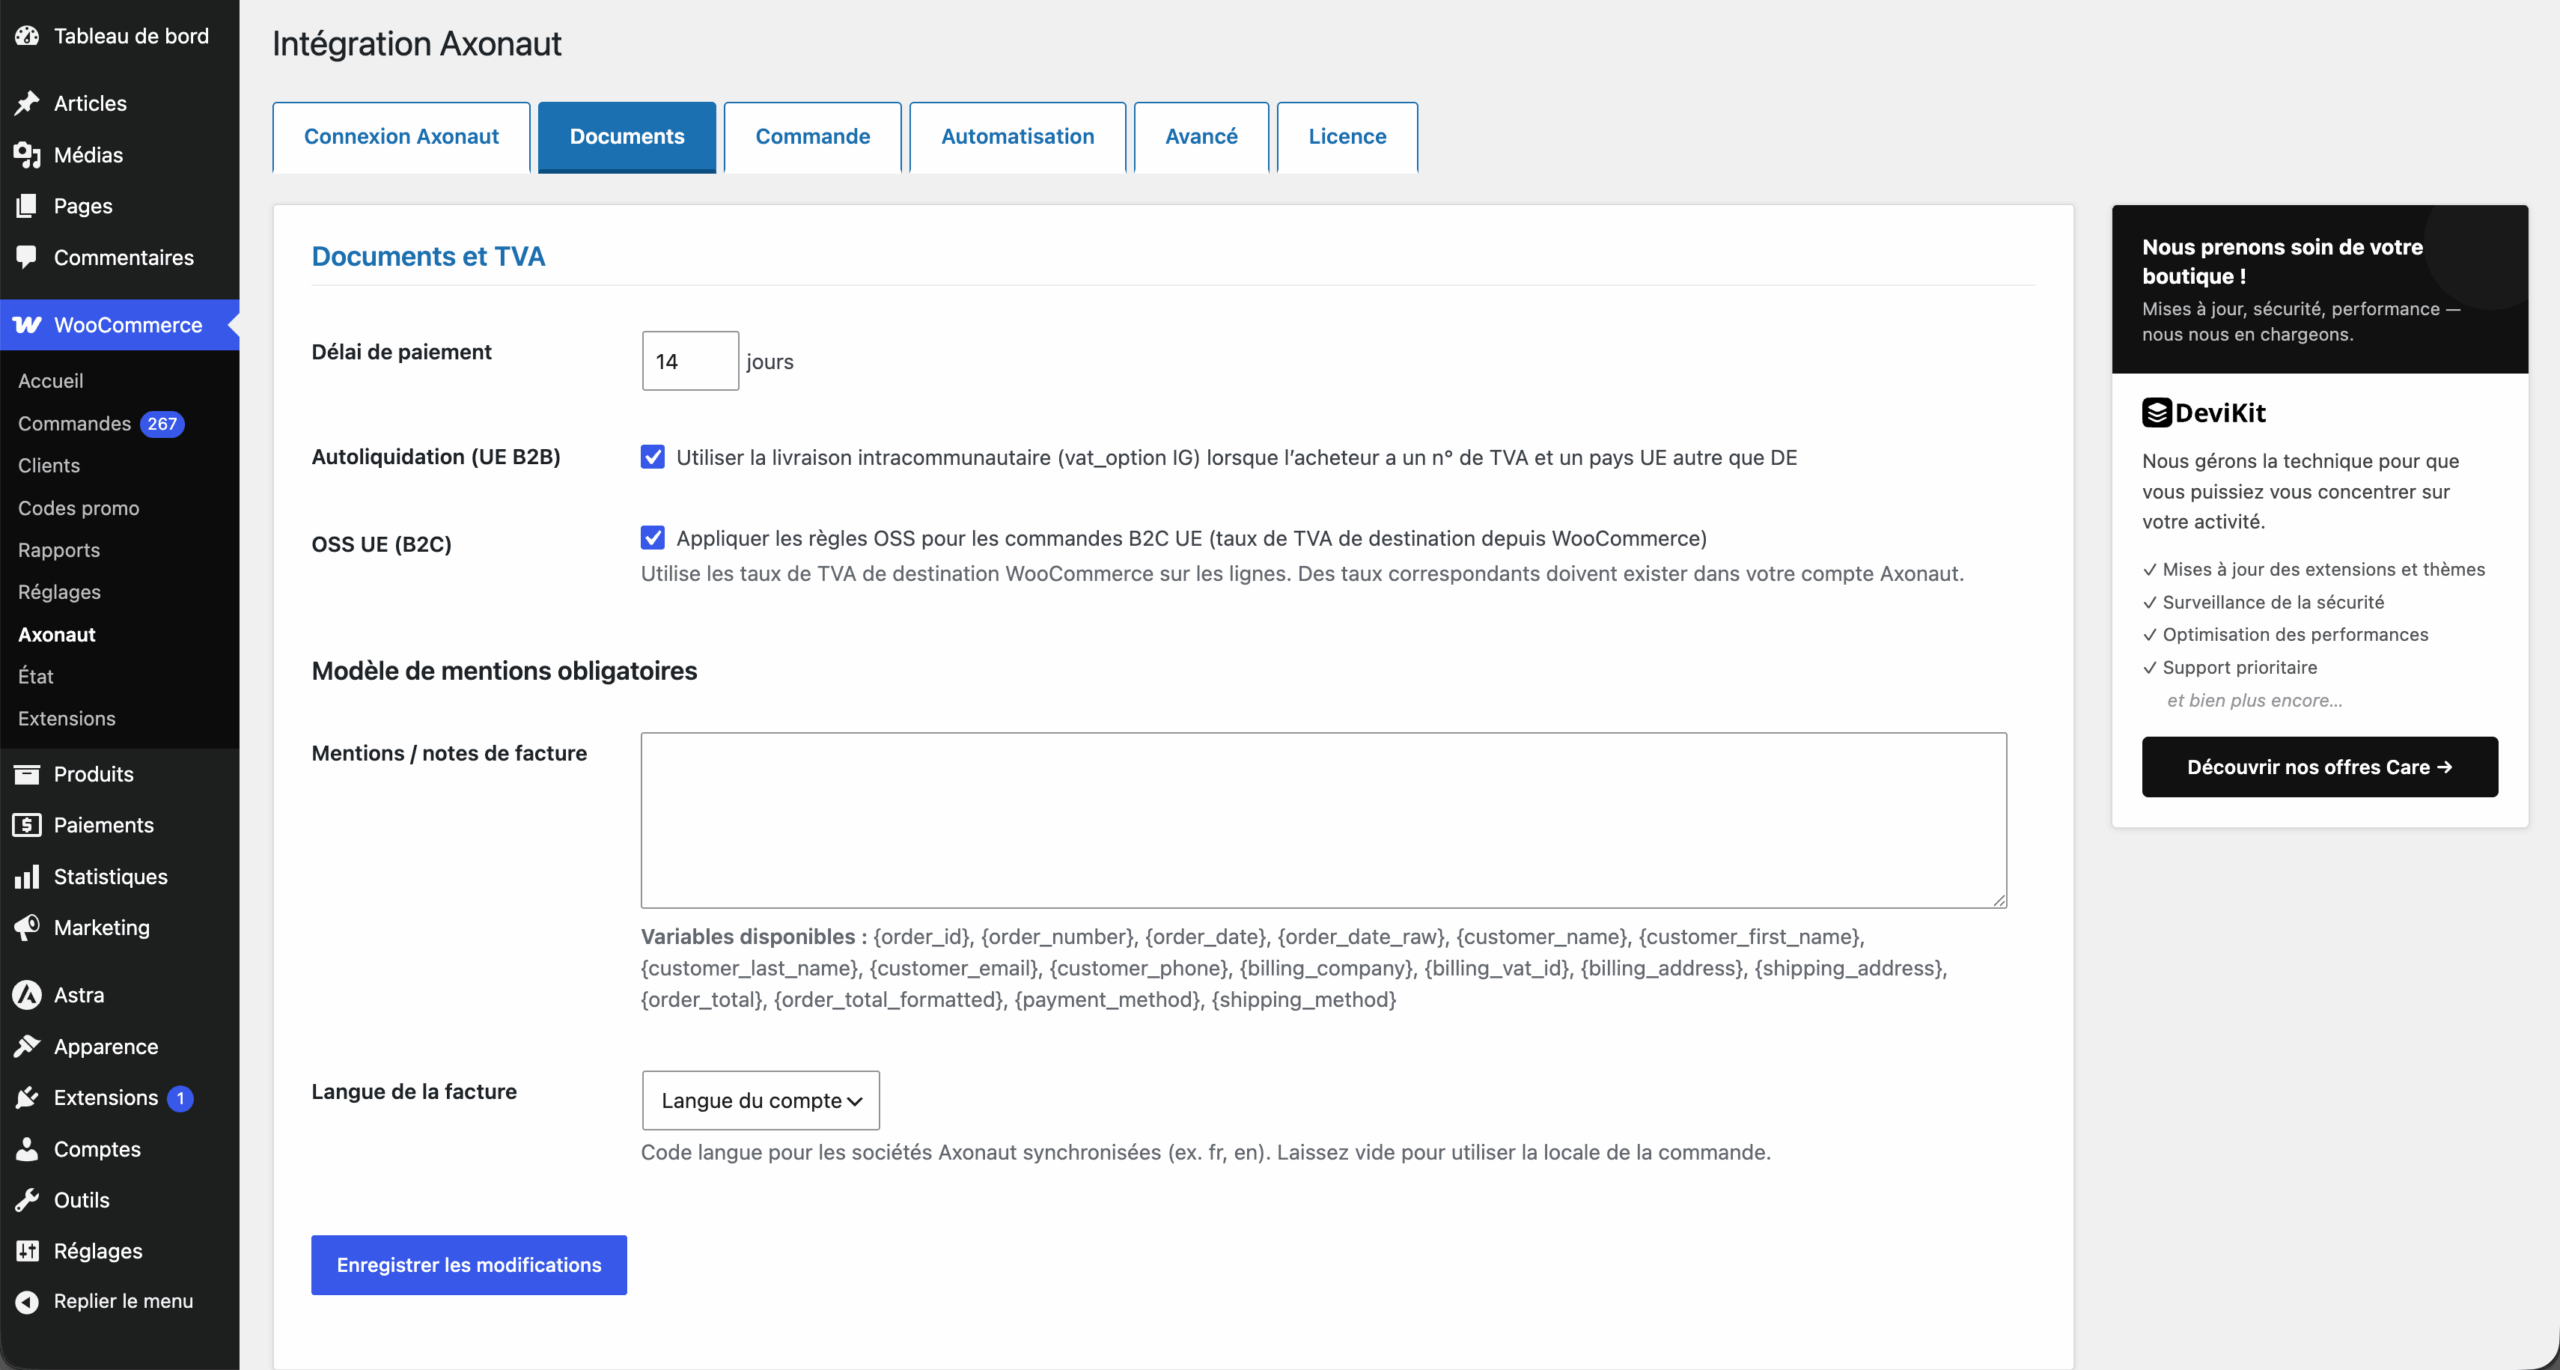Open the Commandes submenu link
Screen dimensions: 2560x1370
pos(74,424)
